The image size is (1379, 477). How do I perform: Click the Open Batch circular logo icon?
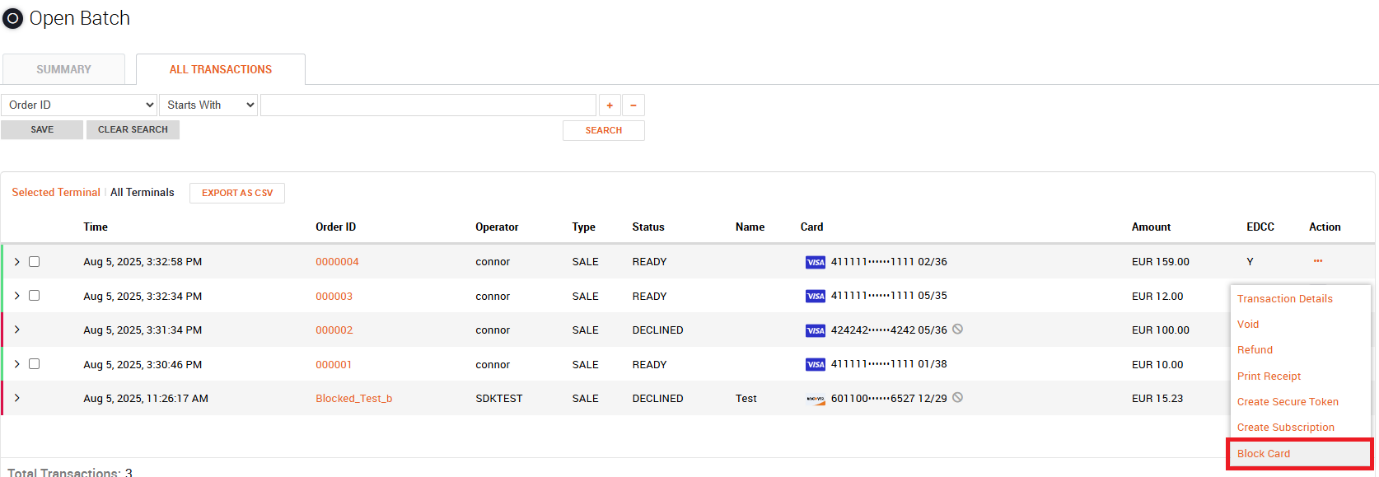pyautogui.click(x=13, y=19)
